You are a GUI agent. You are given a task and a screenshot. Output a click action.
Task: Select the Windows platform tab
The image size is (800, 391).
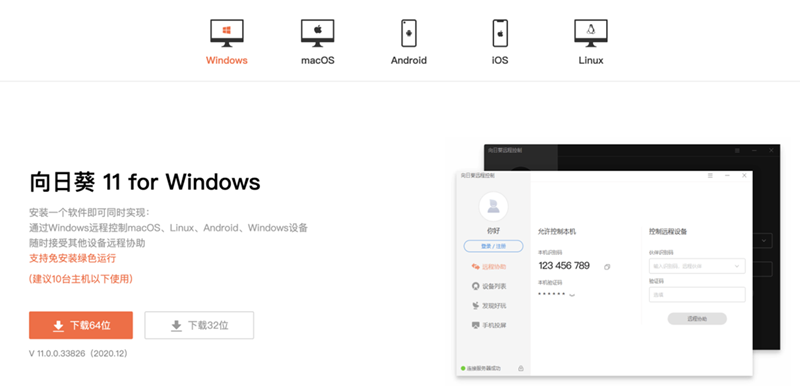tap(227, 42)
